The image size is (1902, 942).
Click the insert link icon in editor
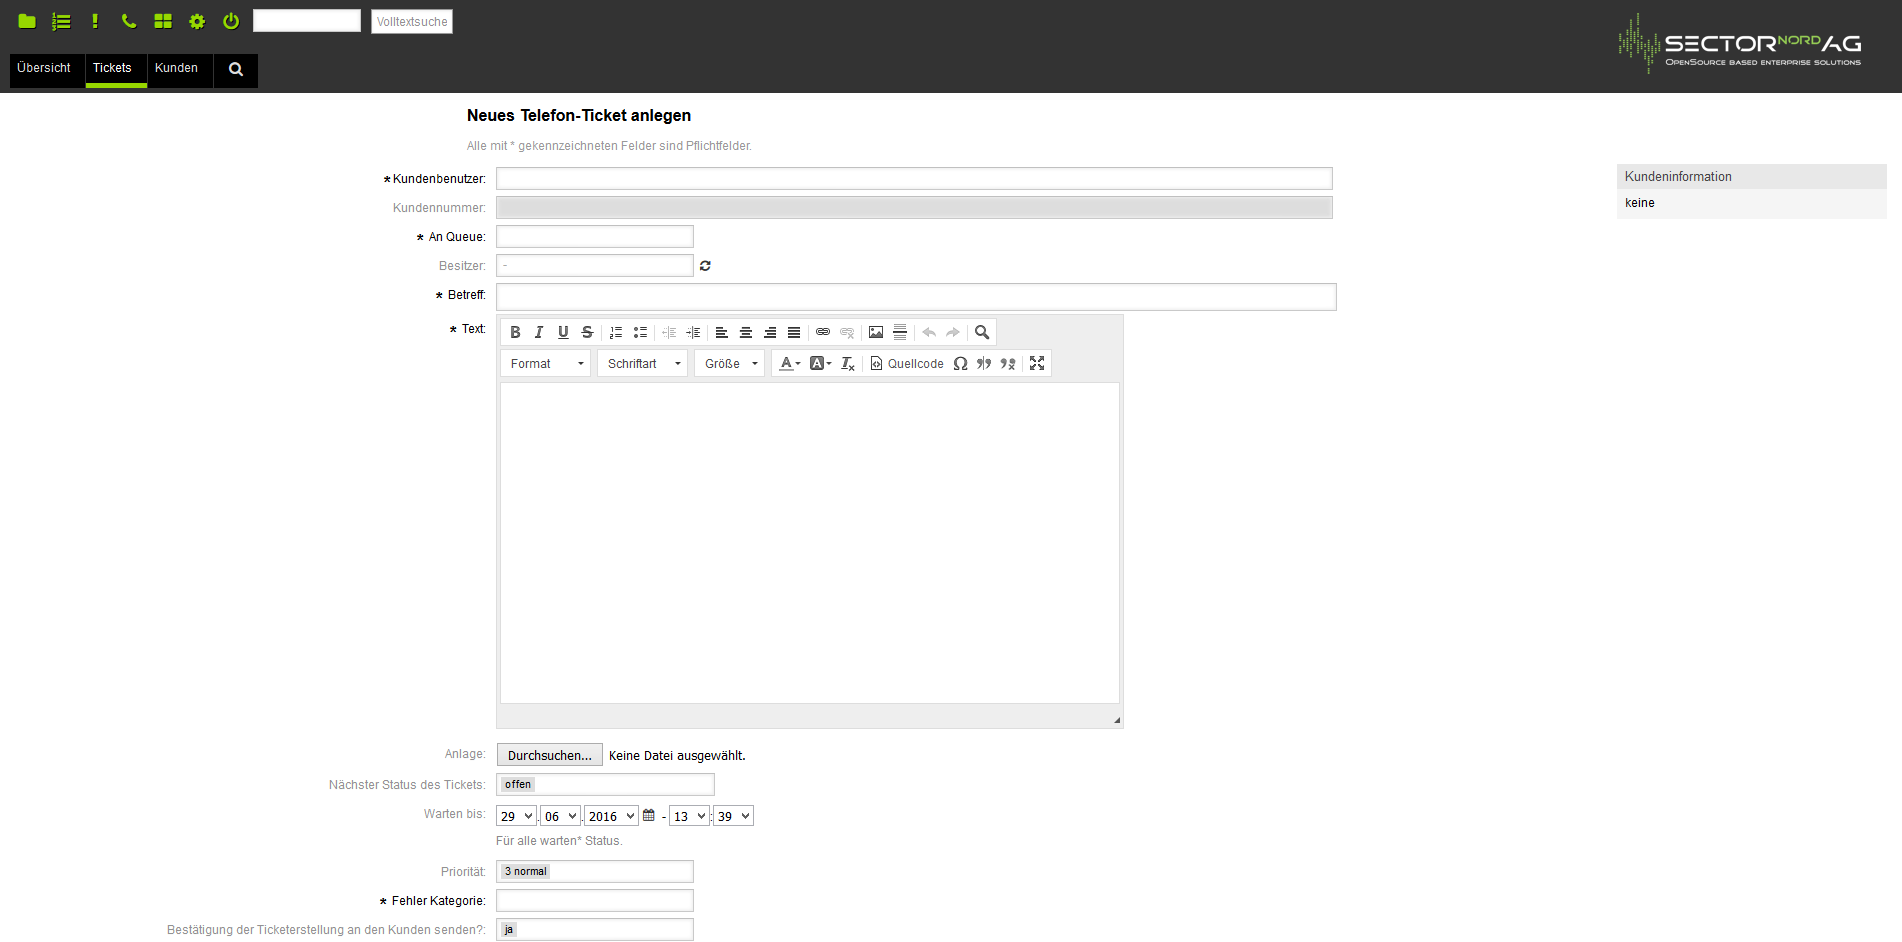point(823,332)
